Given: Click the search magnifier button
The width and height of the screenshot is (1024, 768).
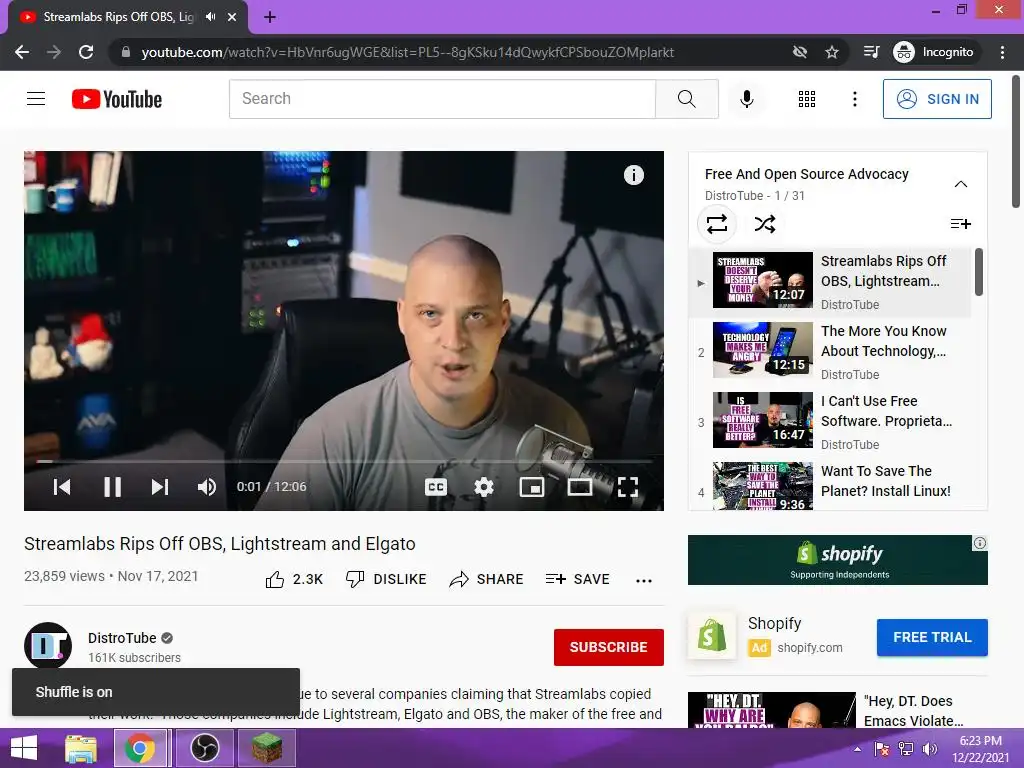Looking at the screenshot, I should coord(686,99).
